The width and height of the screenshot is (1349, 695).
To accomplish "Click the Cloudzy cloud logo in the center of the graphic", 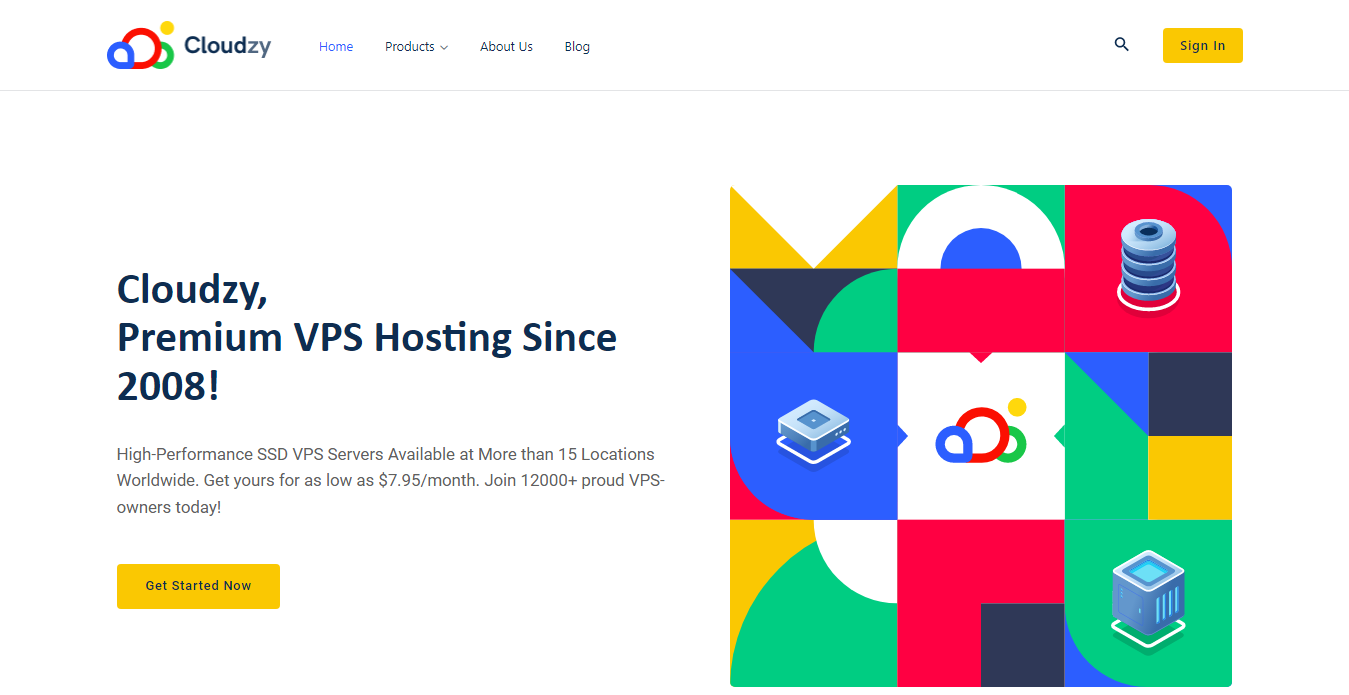I will 981,431.
